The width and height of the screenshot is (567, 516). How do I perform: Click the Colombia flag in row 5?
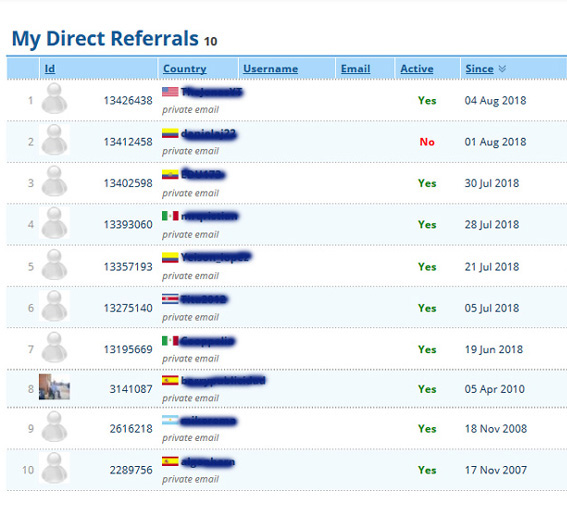pos(170,257)
